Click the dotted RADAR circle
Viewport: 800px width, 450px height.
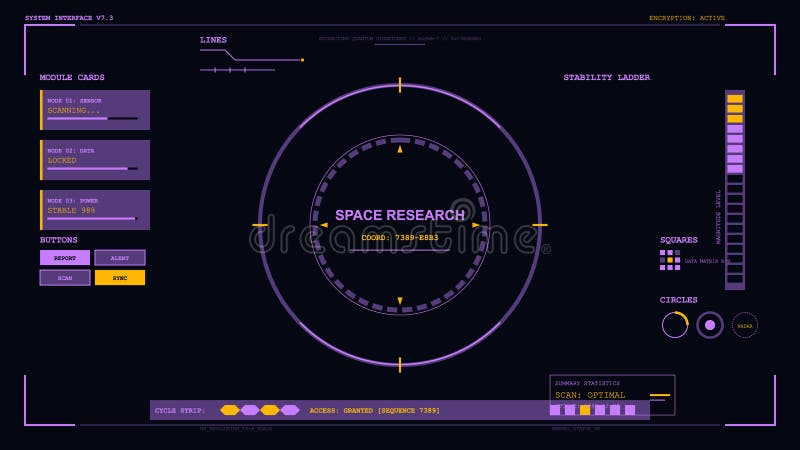click(x=745, y=325)
